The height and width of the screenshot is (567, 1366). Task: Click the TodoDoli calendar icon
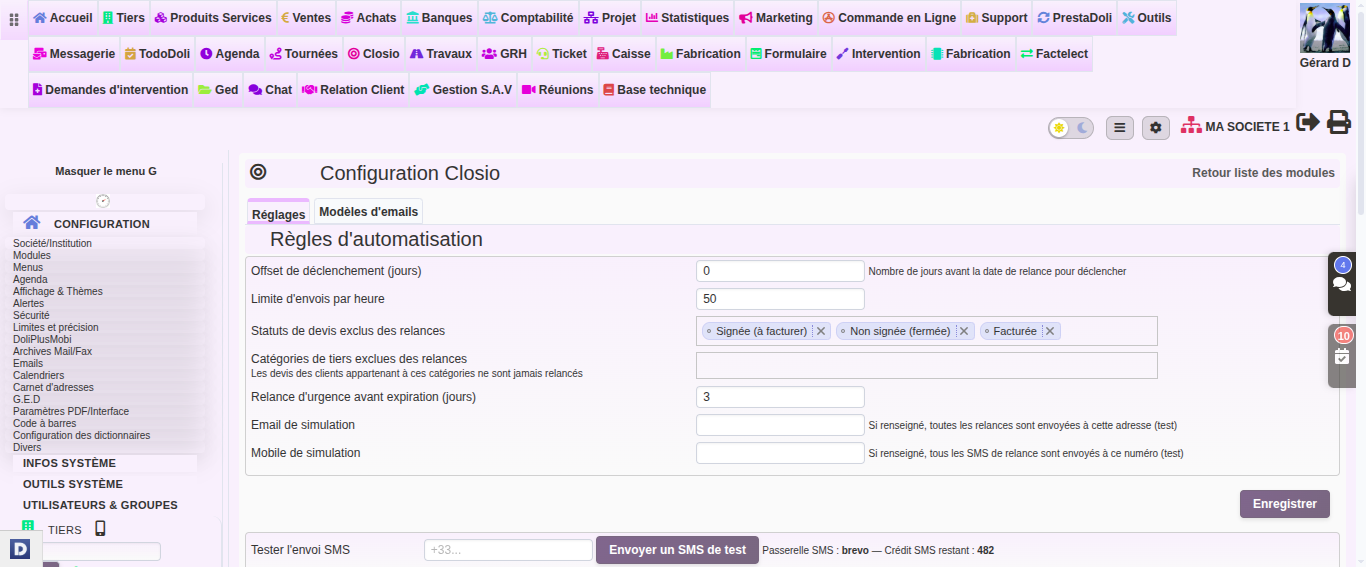(130, 54)
